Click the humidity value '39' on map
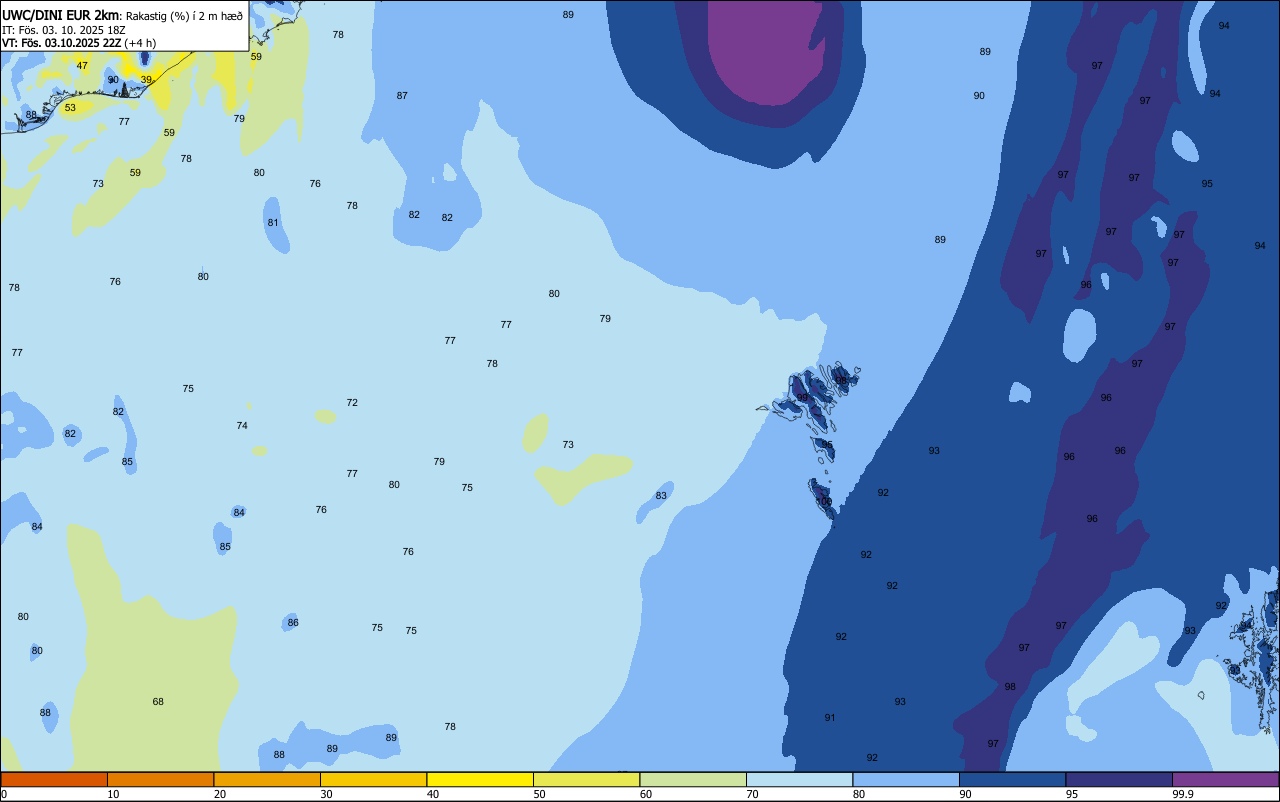Image resolution: width=1280 pixels, height=802 pixels. click(x=146, y=80)
